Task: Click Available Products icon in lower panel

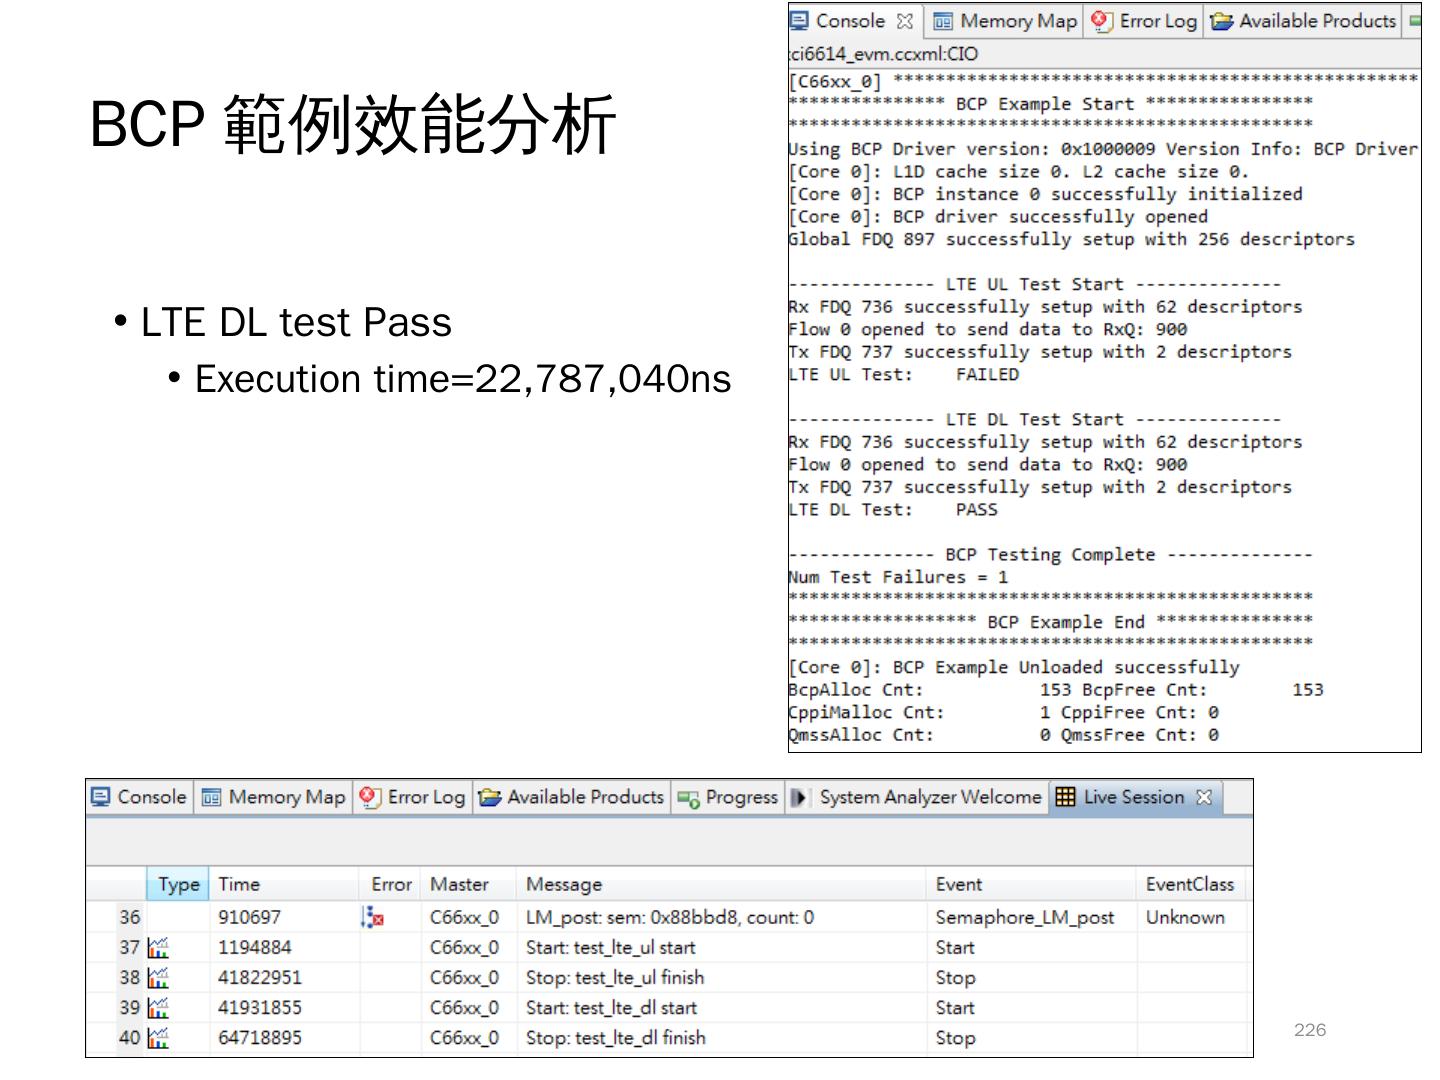Action: coord(489,797)
